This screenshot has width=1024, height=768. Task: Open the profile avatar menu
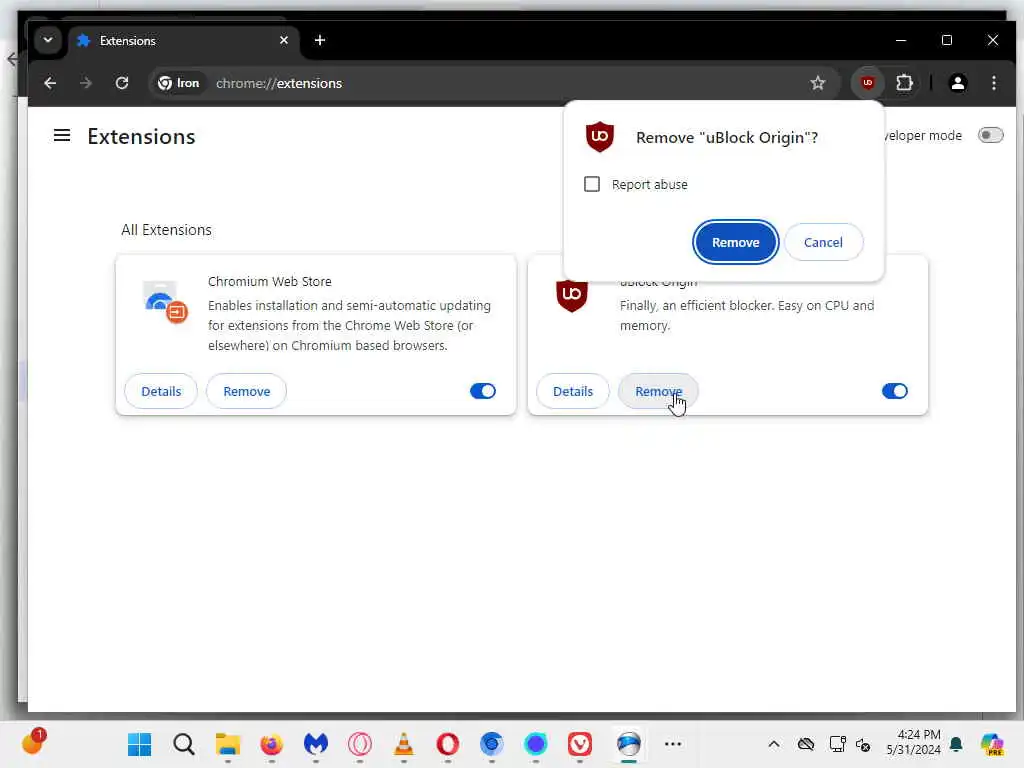[x=957, y=83]
